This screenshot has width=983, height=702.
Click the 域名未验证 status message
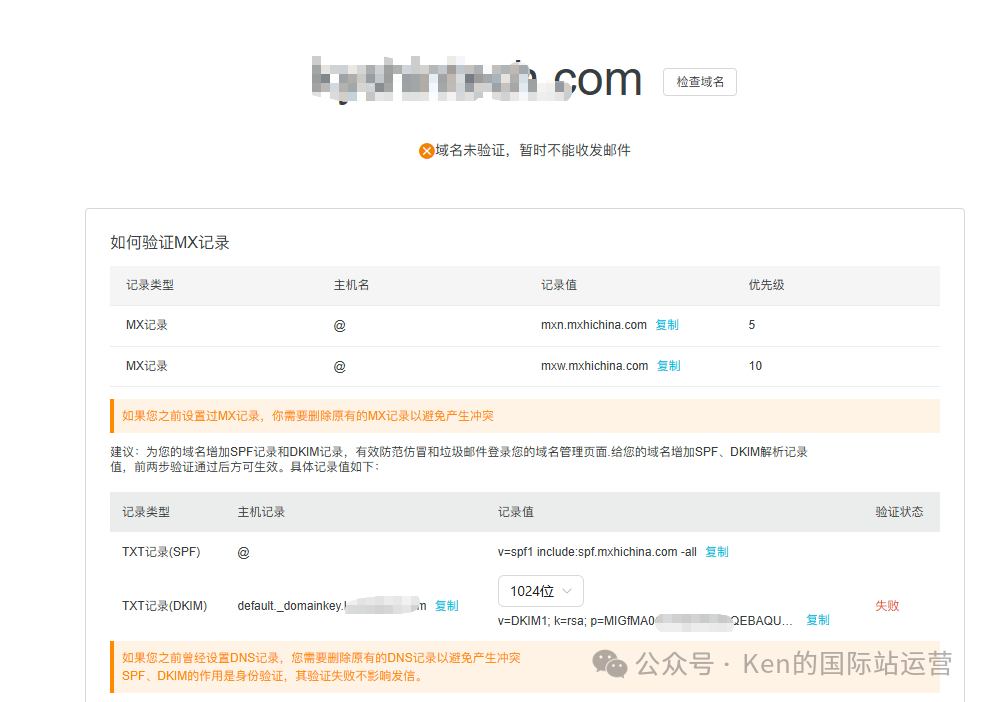[x=533, y=150]
